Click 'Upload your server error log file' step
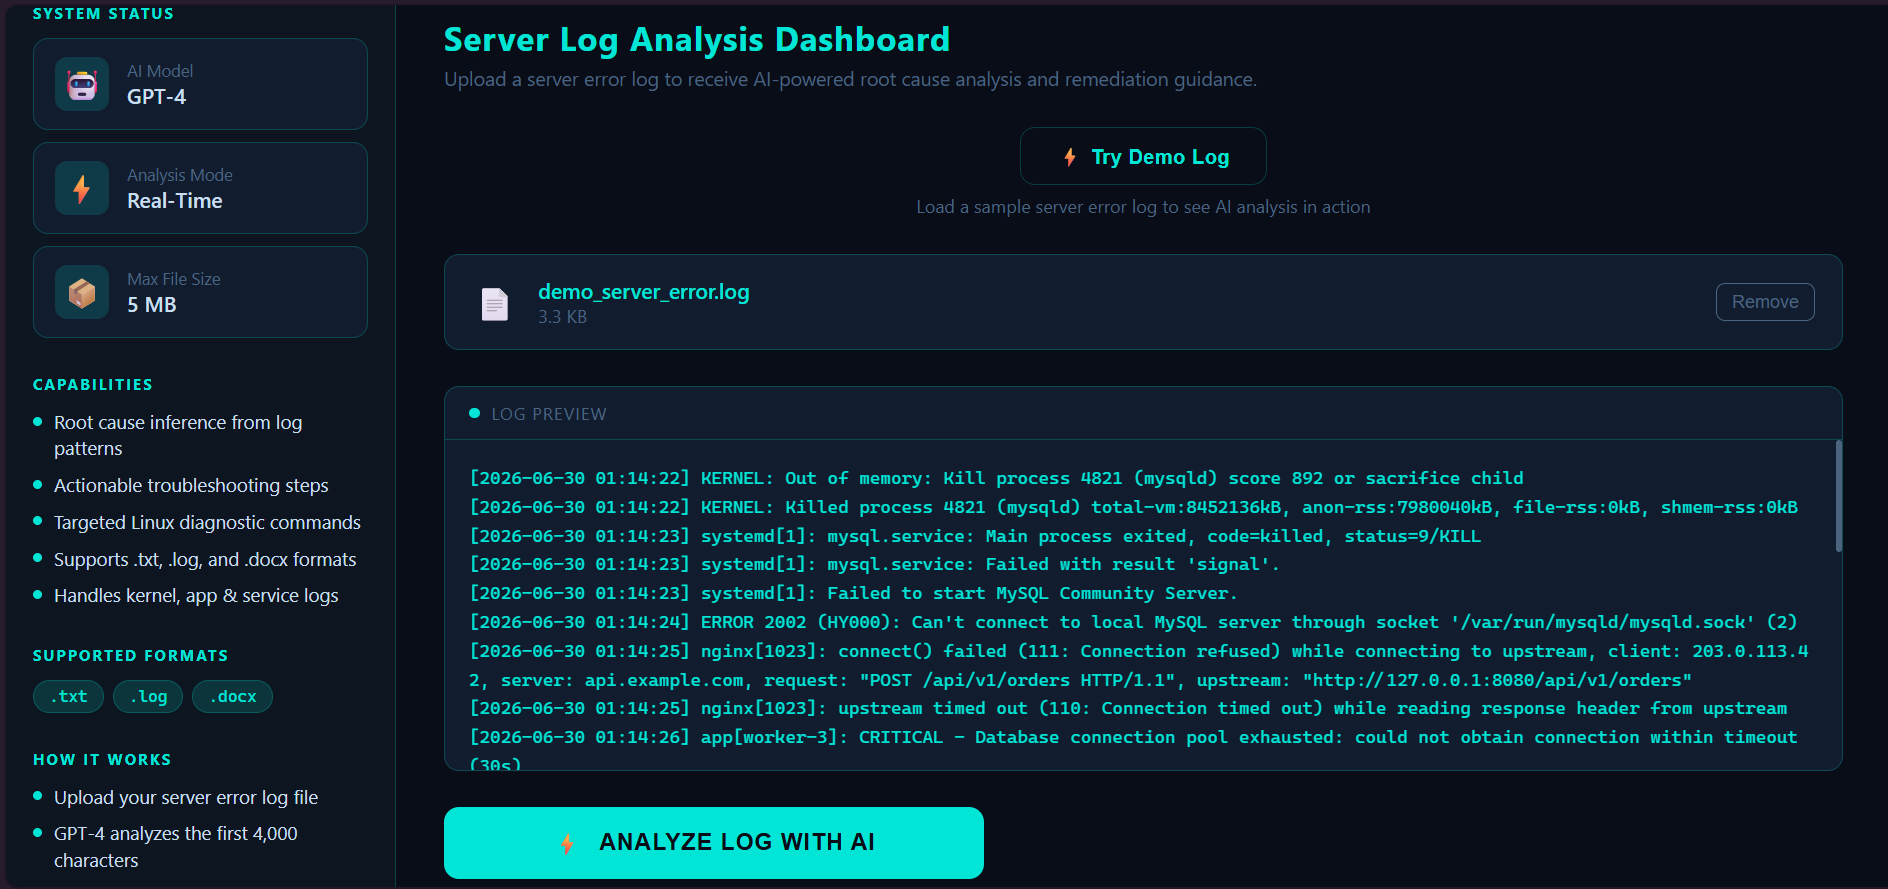The width and height of the screenshot is (1888, 889). (186, 798)
